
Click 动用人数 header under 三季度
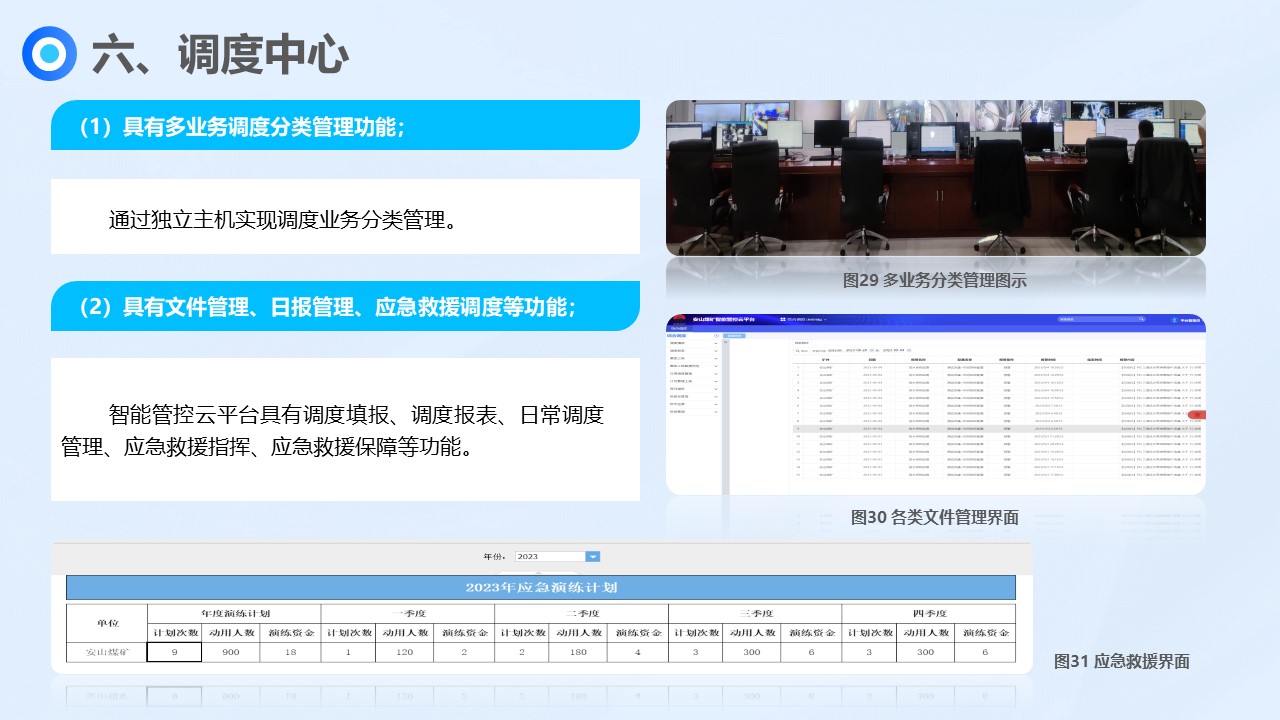pos(752,632)
